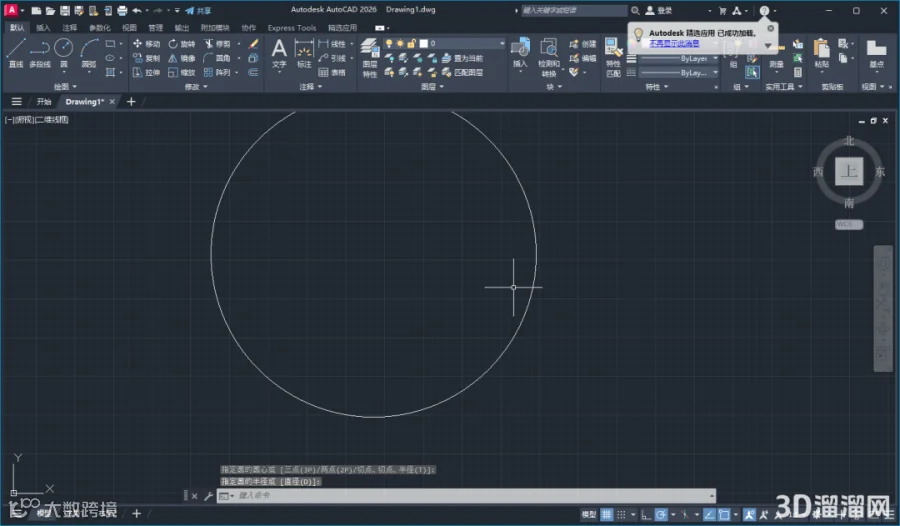Screen dimensions: 900x526
Task: Select the Line (直线) drawing tool
Action: (x=16, y=53)
